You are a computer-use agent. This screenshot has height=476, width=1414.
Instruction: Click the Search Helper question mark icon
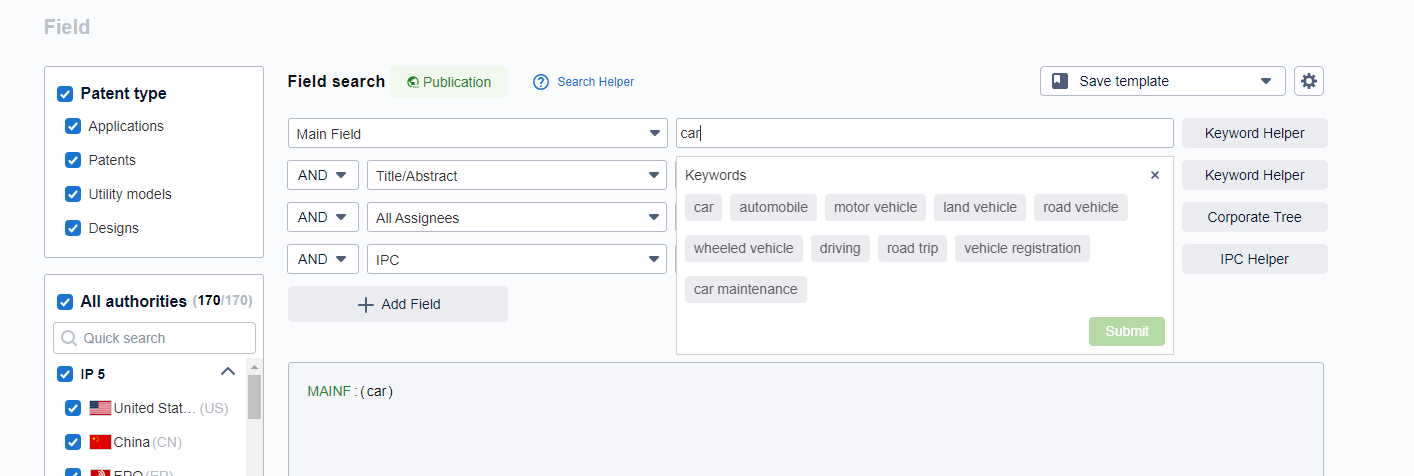541,82
